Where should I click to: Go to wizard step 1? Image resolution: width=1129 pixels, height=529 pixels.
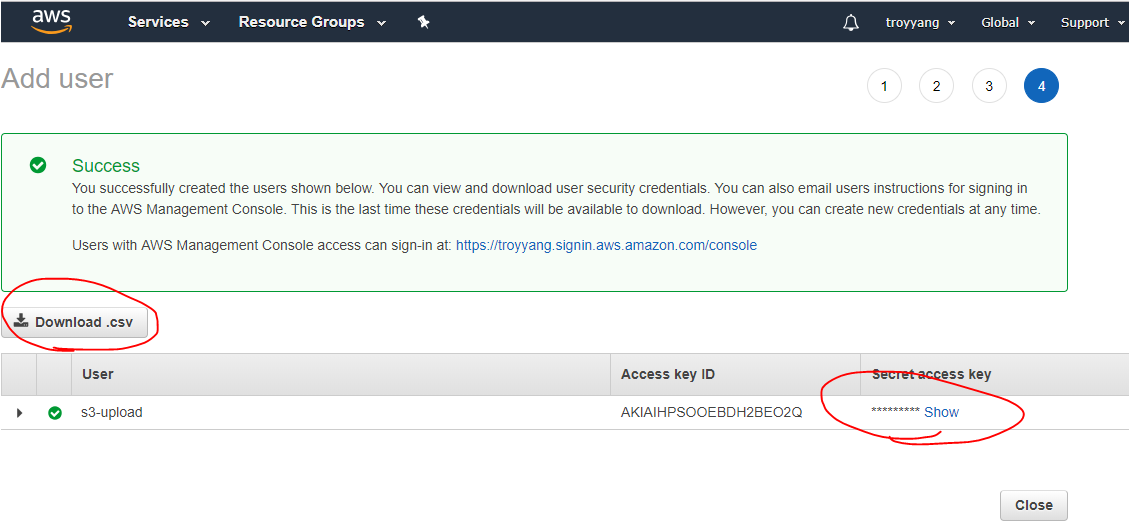pyautogui.click(x=884, y=86)
